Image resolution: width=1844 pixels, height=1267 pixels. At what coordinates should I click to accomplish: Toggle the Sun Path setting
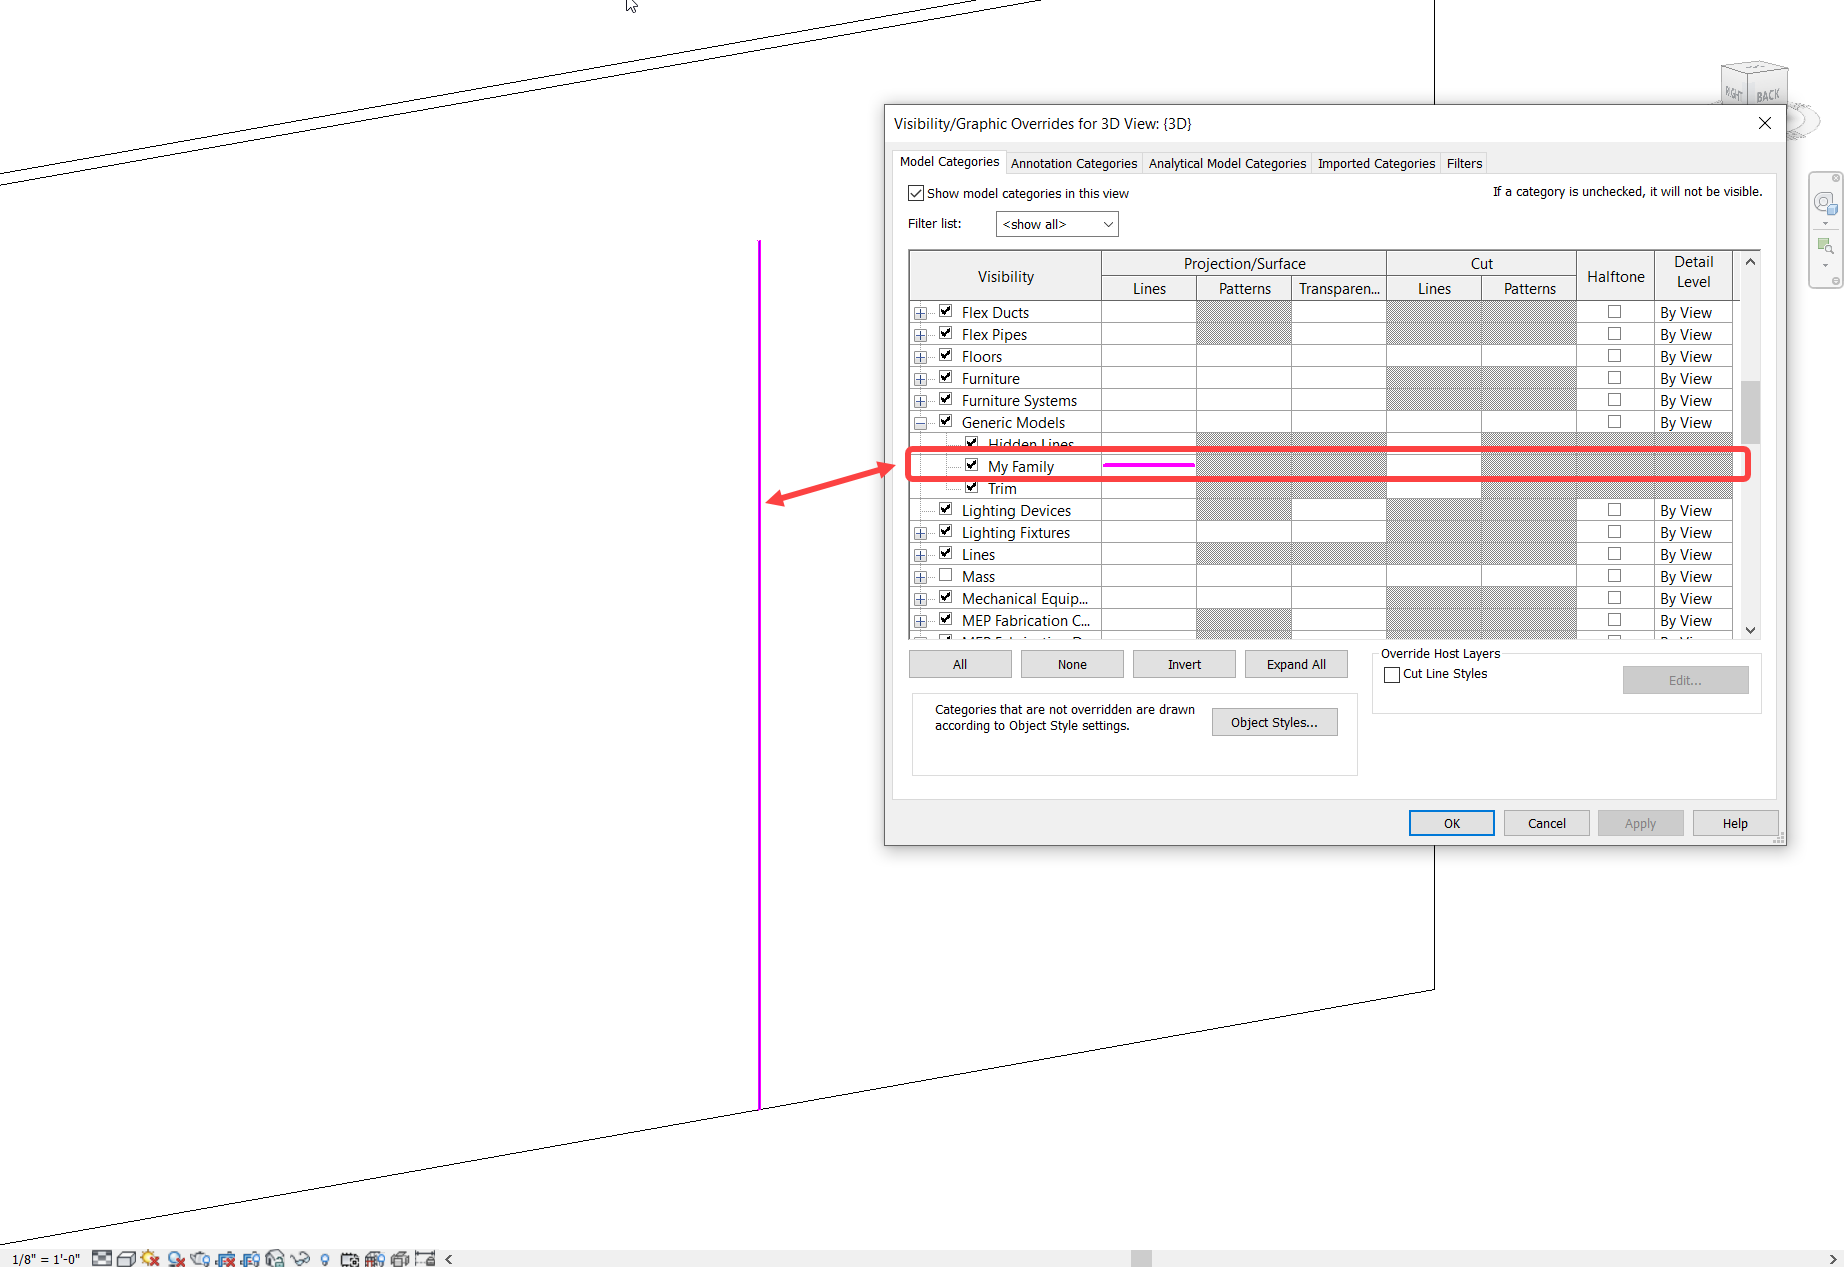point(151,1258)
